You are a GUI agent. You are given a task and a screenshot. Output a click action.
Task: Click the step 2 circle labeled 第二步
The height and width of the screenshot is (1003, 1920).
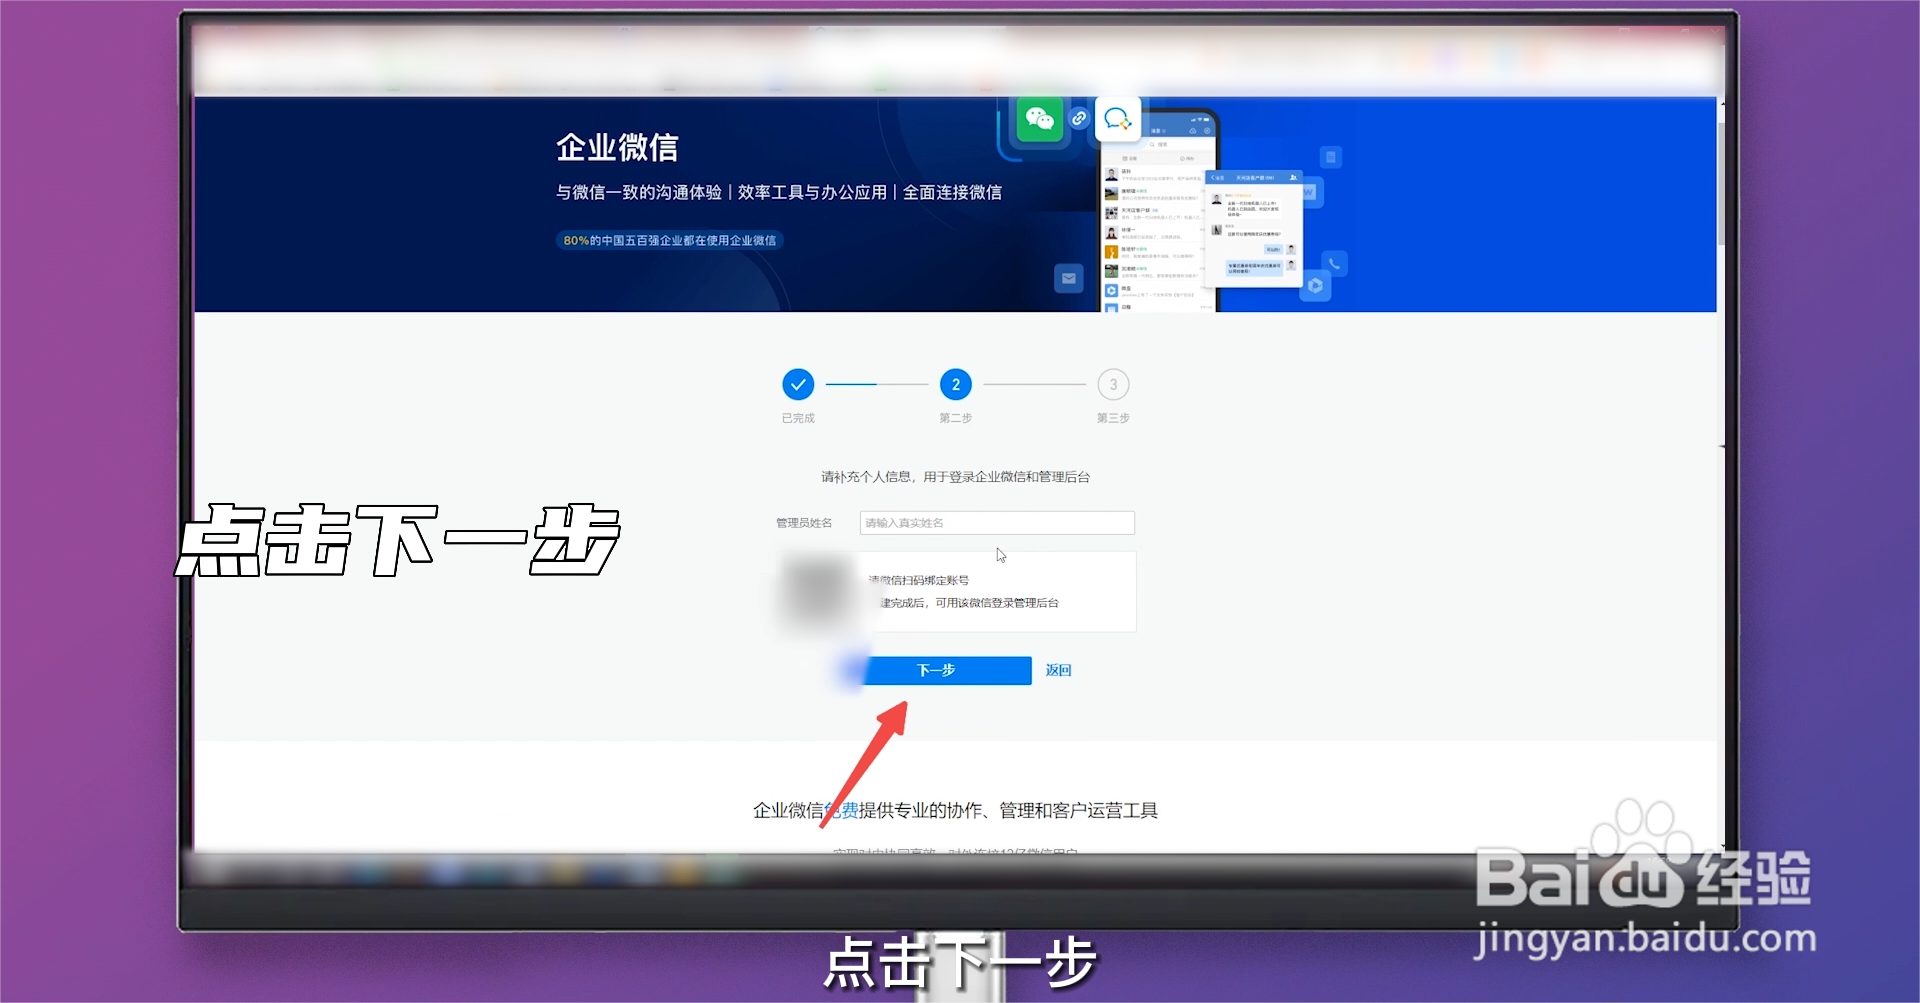(x=955, y=385)
